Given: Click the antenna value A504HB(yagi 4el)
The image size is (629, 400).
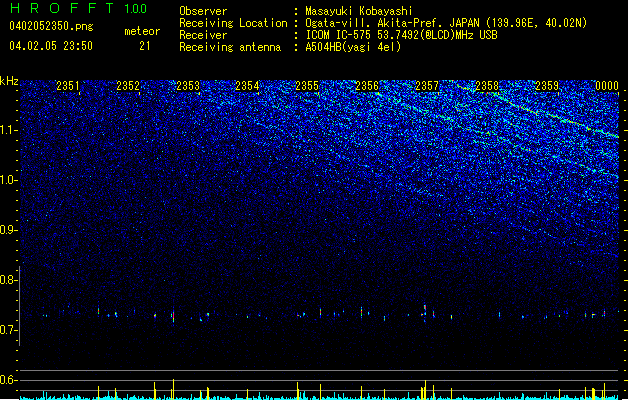Looking at the screenshot, I should pos(353,47).
